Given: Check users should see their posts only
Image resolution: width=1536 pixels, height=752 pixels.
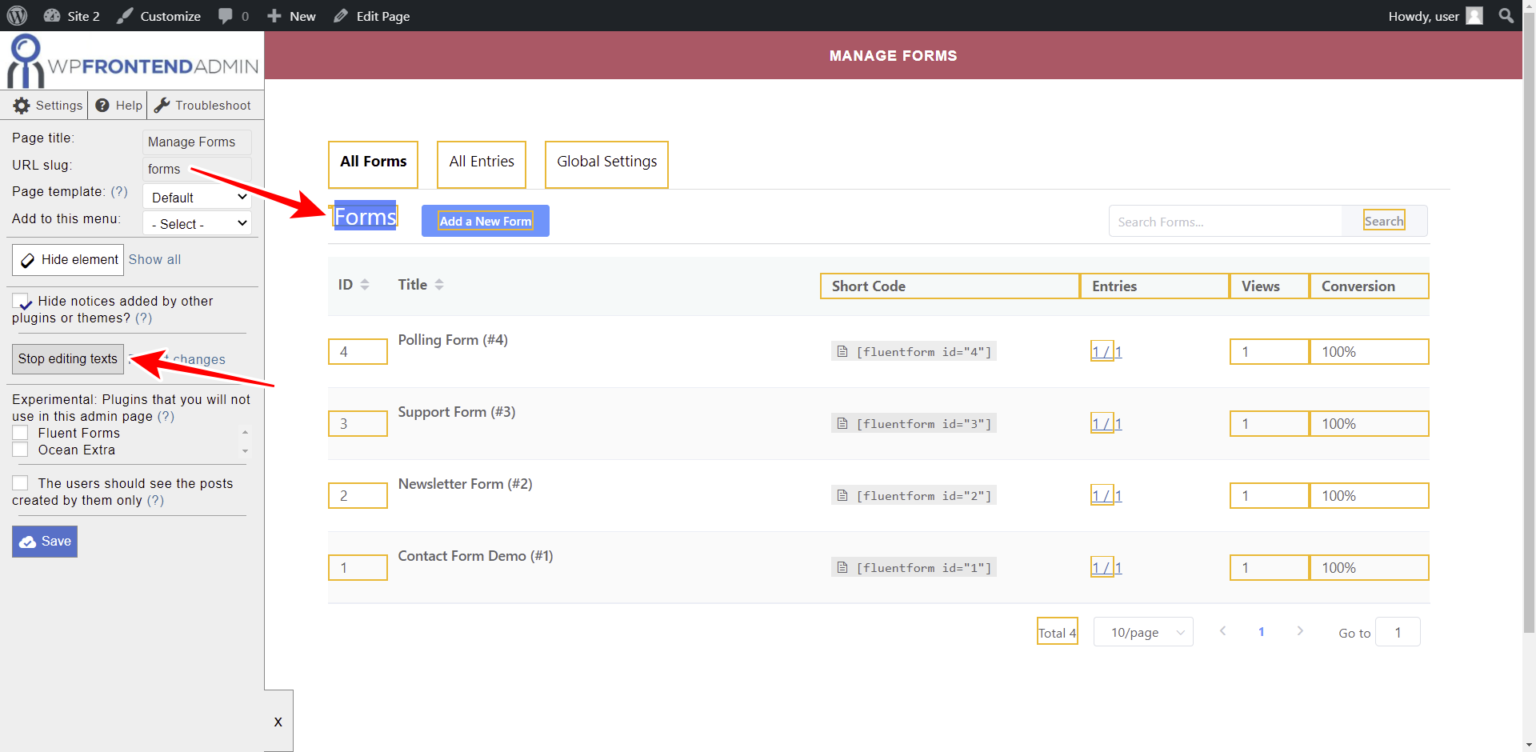Looking at the screenshot, I should pos(19,483).
